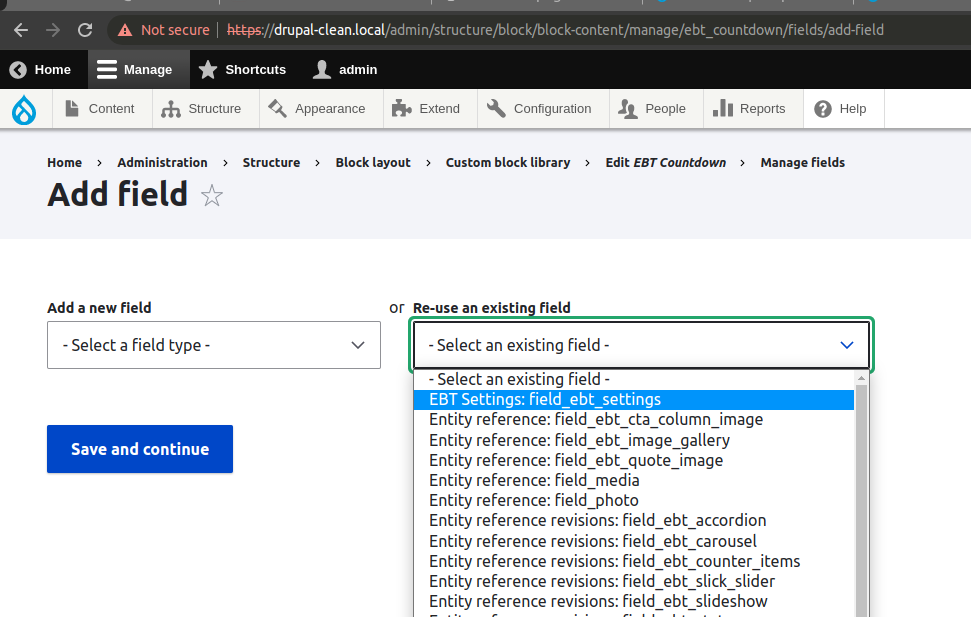Open the admin account label

tap(358, 69)
